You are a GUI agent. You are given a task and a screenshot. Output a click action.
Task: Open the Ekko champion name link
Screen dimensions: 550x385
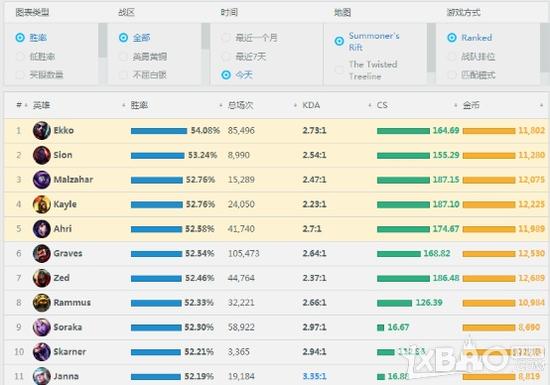63,130
